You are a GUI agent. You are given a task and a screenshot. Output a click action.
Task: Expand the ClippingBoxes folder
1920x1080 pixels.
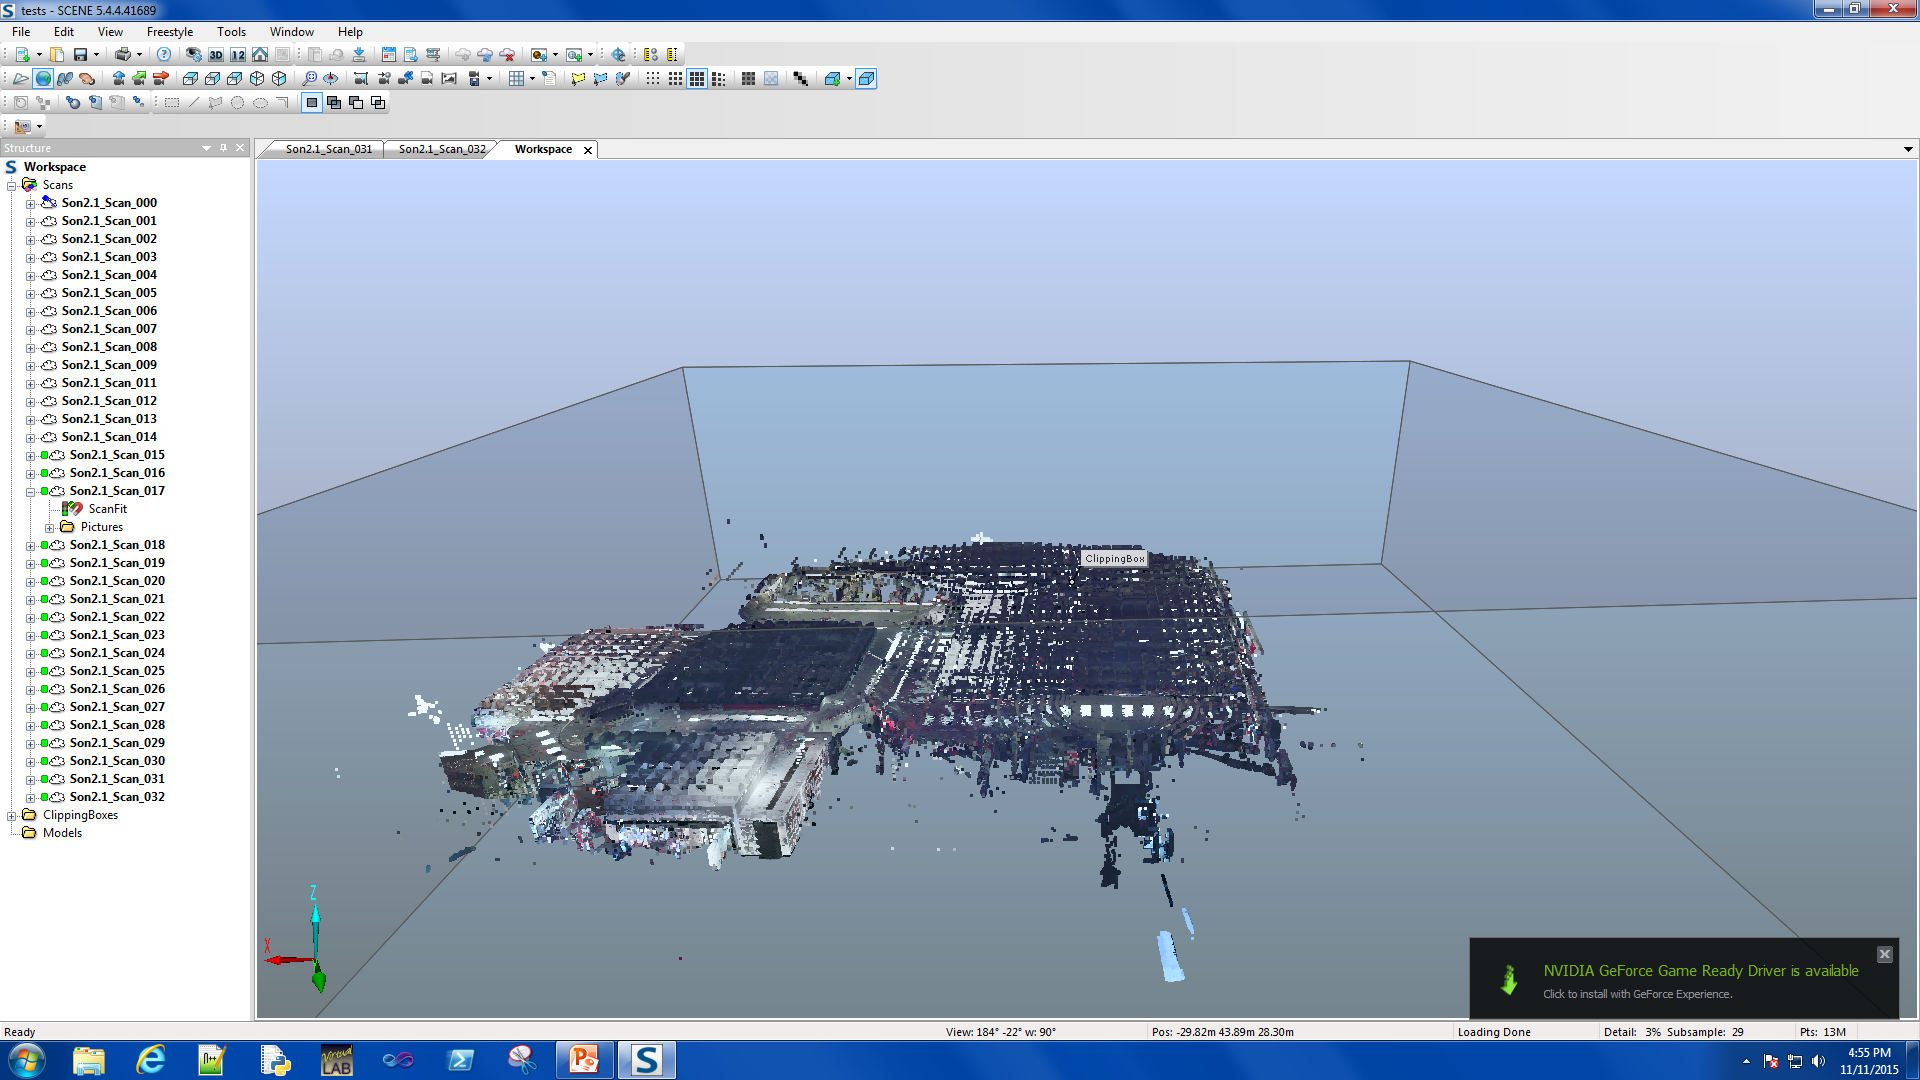click(12, 815)
